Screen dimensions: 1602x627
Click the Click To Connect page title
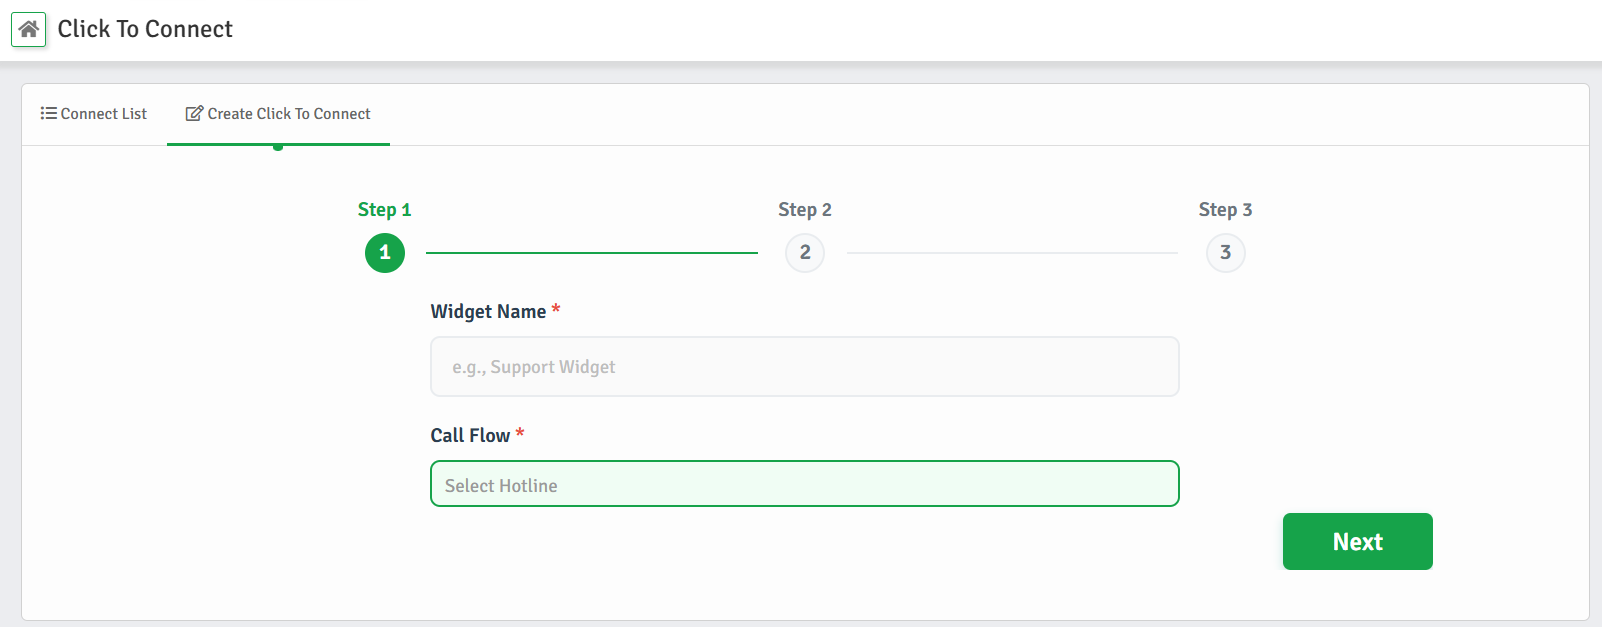coord(144,29)
